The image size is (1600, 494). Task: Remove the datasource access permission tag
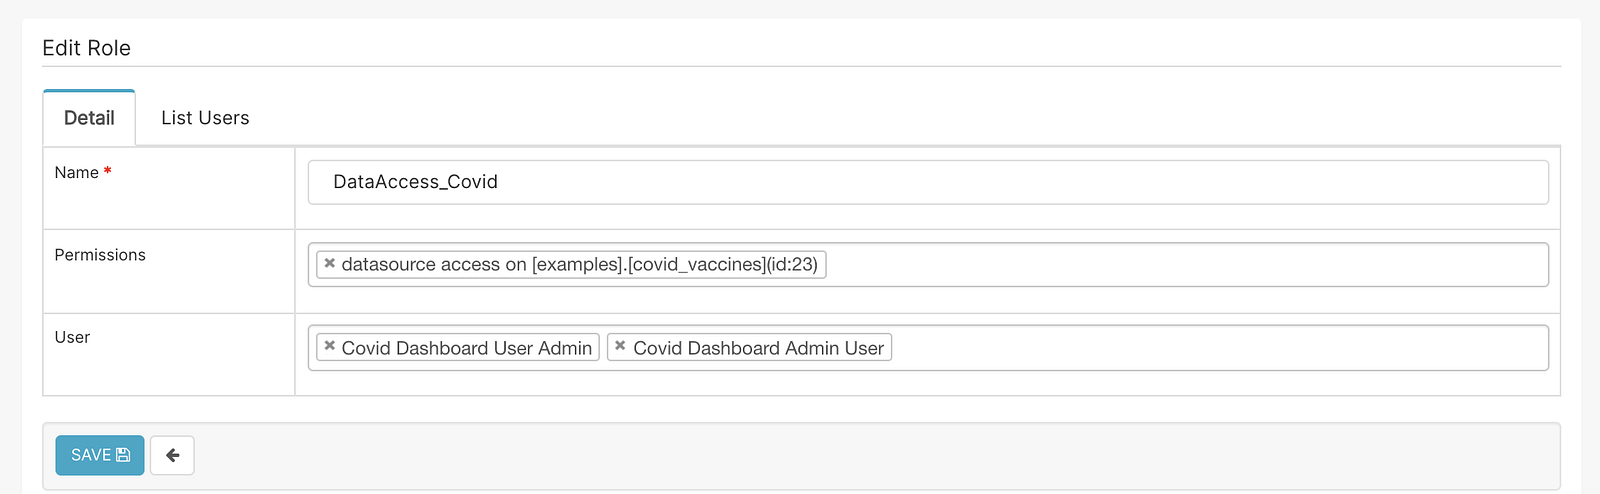click(x=329, y=263)
